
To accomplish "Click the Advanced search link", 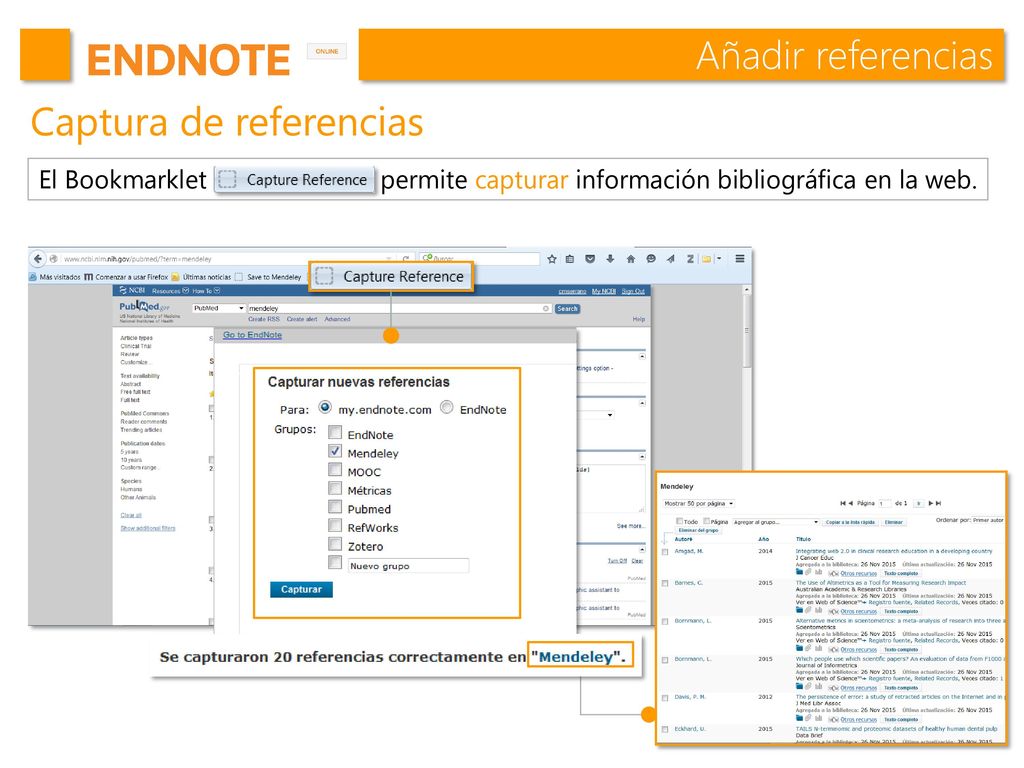I will (337, 319).
